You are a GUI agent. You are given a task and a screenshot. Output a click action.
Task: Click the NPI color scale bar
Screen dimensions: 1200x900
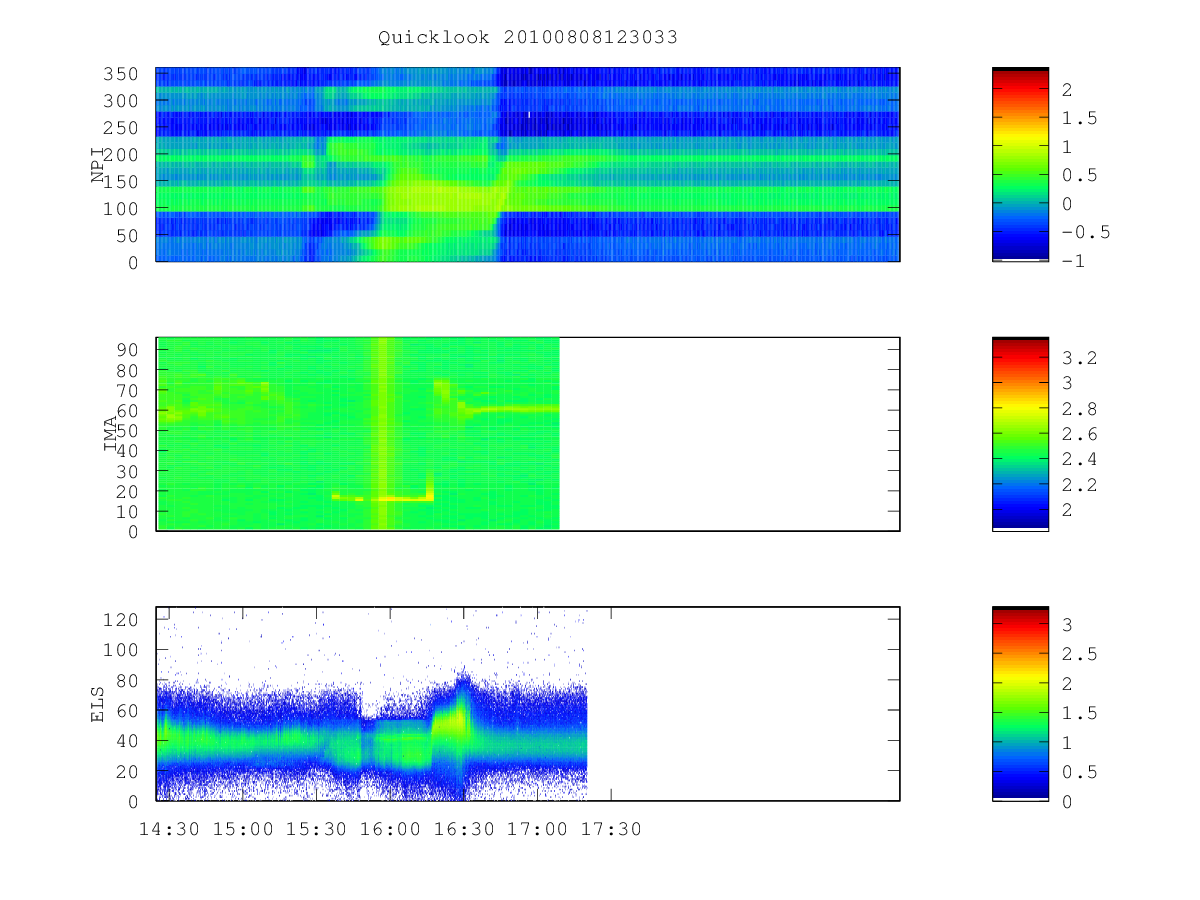(1020, 164)
